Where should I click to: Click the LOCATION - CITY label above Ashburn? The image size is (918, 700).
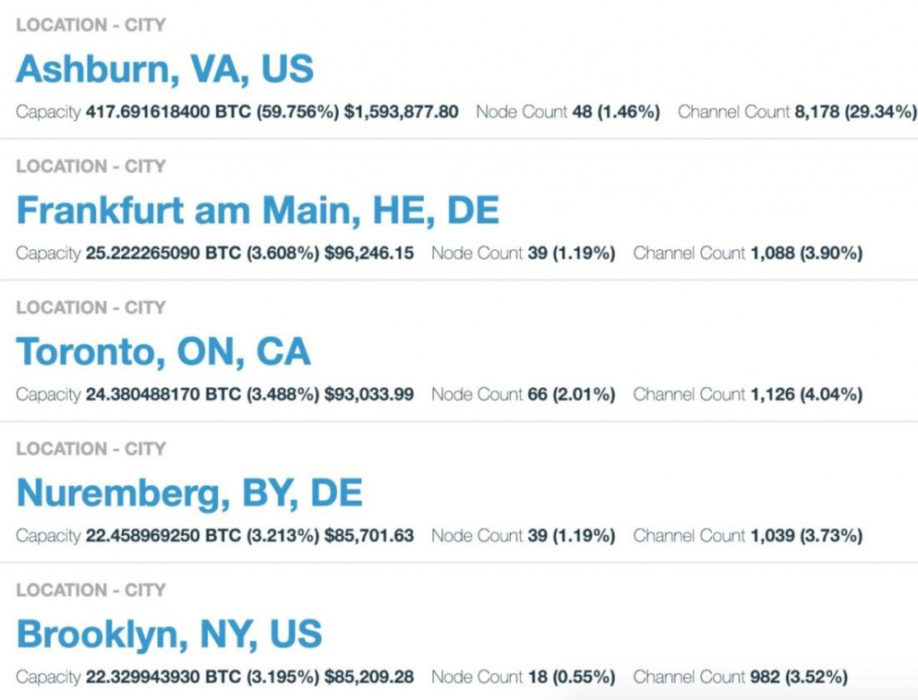(91, 25)
